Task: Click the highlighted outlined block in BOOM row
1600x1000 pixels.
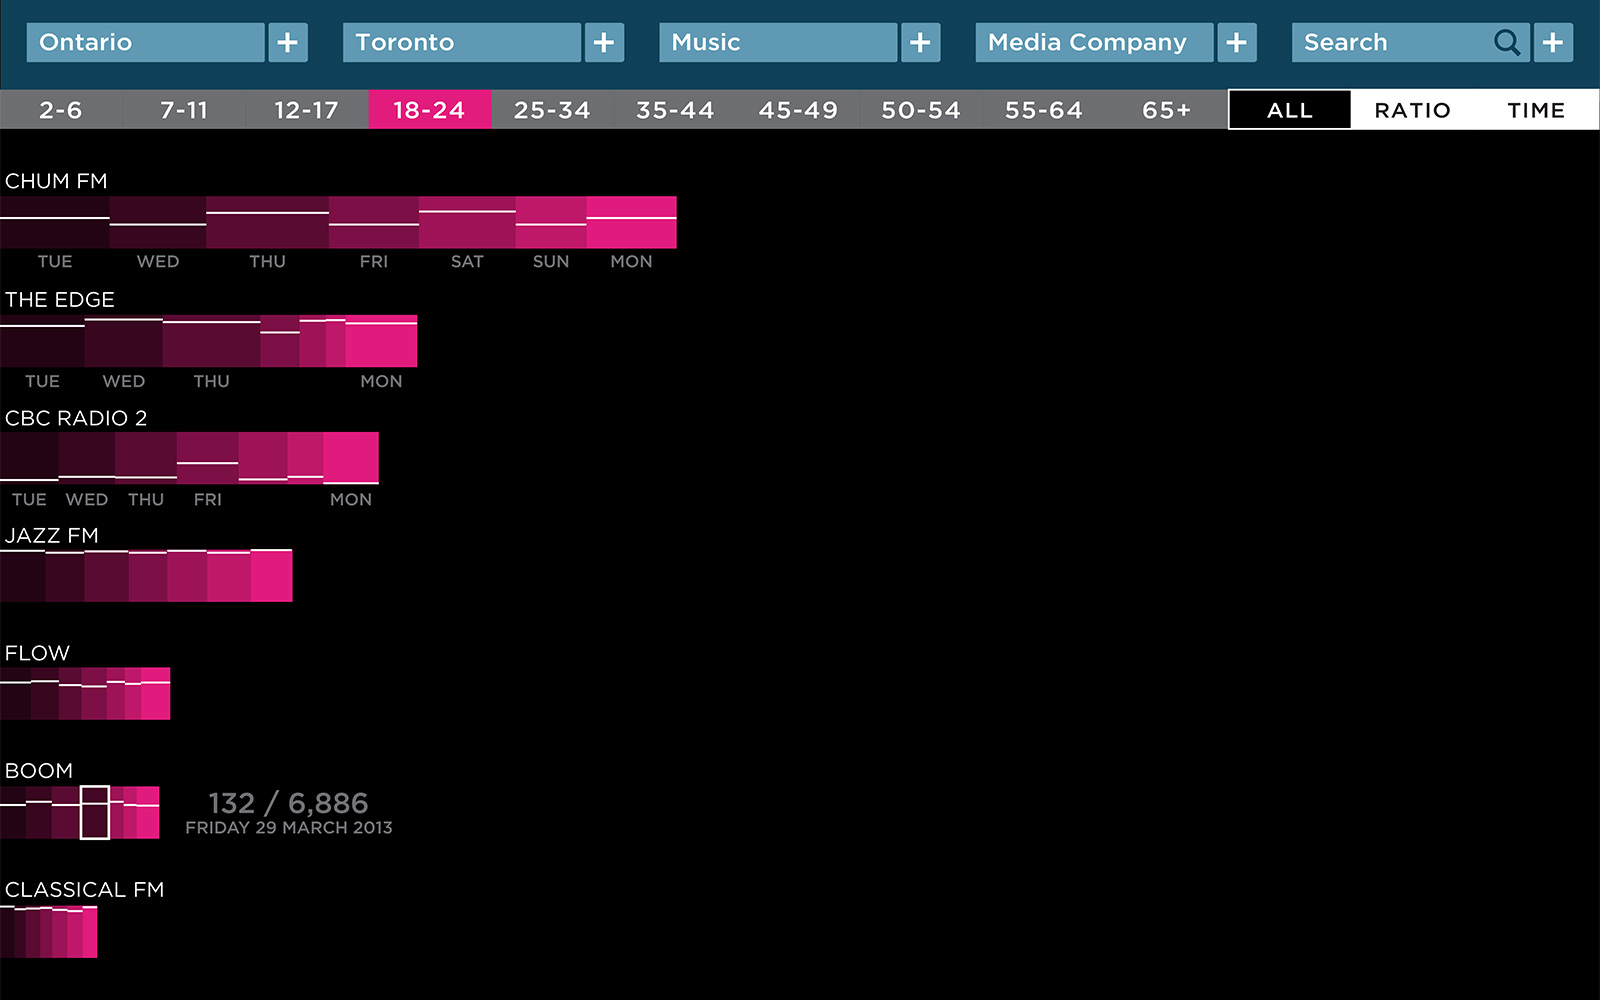Action: 95,812
